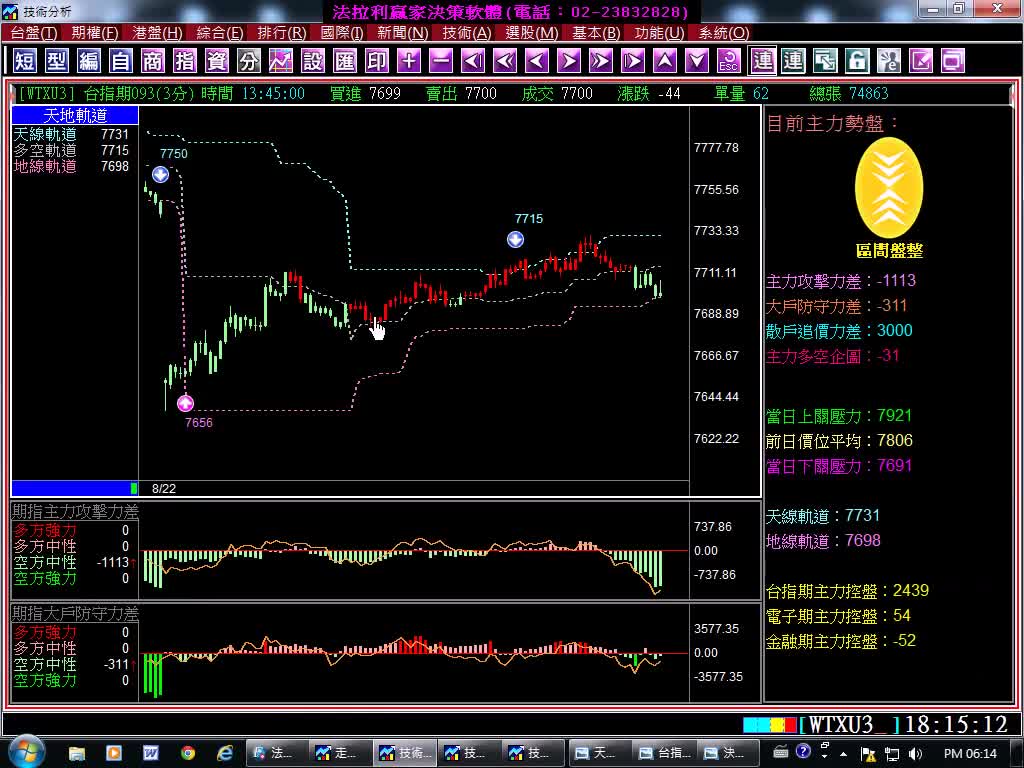Click the plus zoom-in toolbar icon
1024x768 pixels.
click(x=409, y=61)
